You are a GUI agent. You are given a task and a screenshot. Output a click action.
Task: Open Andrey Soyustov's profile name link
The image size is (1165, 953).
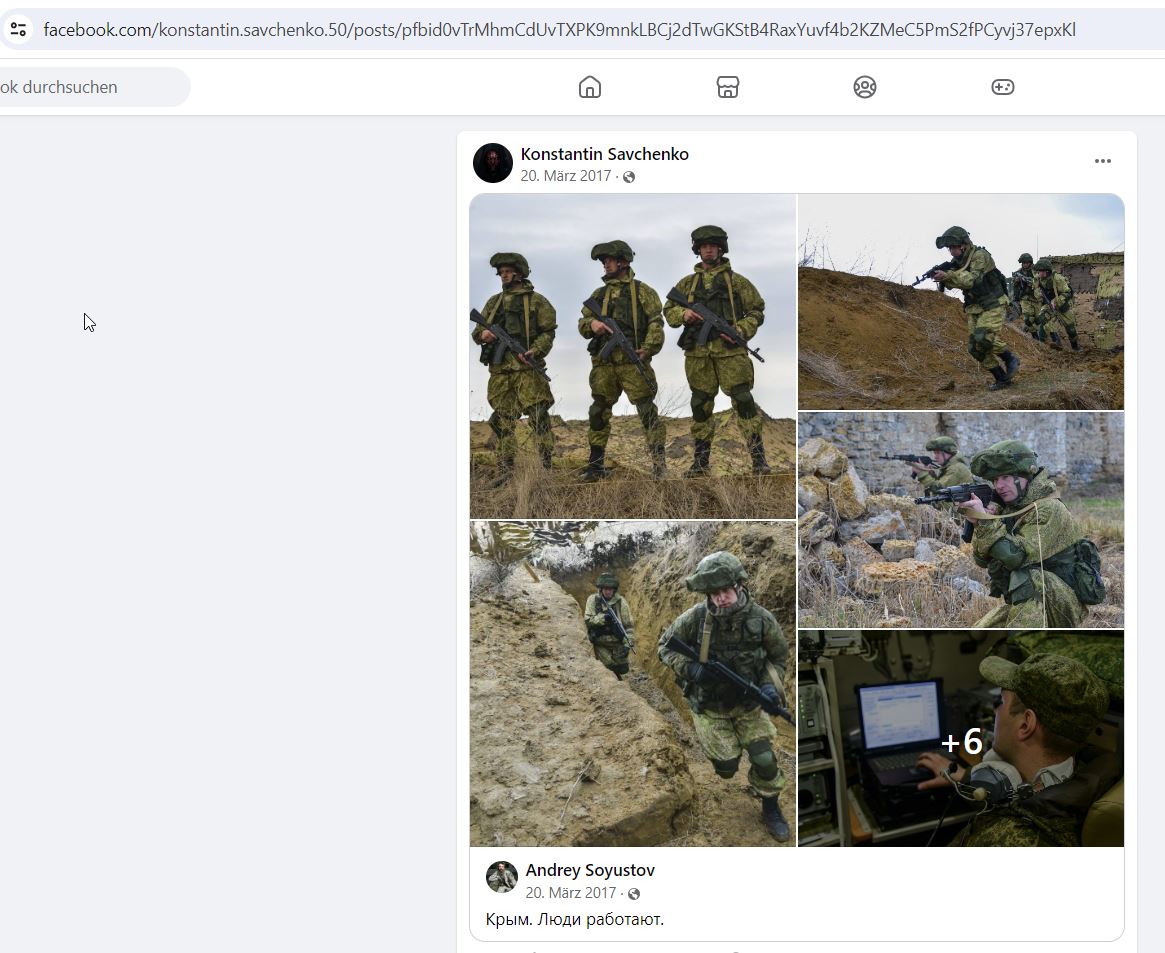(590, 870)
